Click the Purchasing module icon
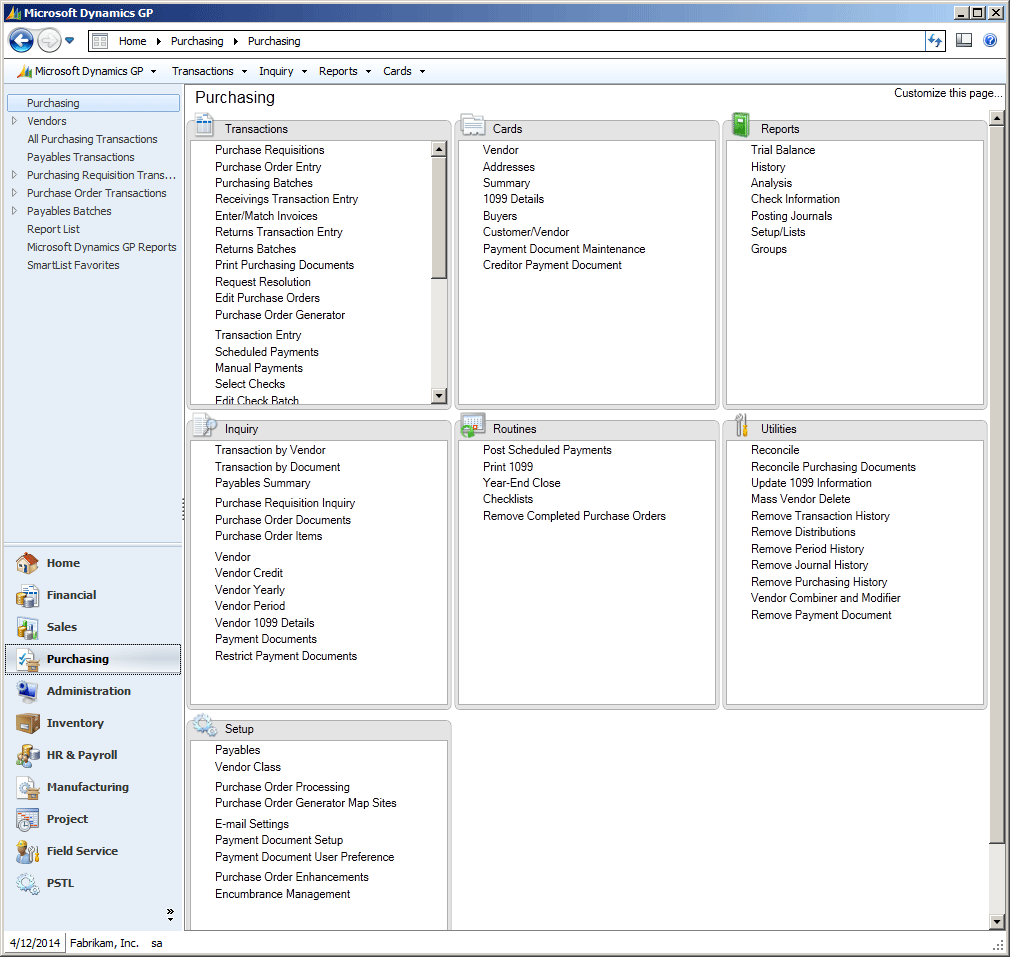Viewport: 1010px width, 957px height. pos(27,659)
